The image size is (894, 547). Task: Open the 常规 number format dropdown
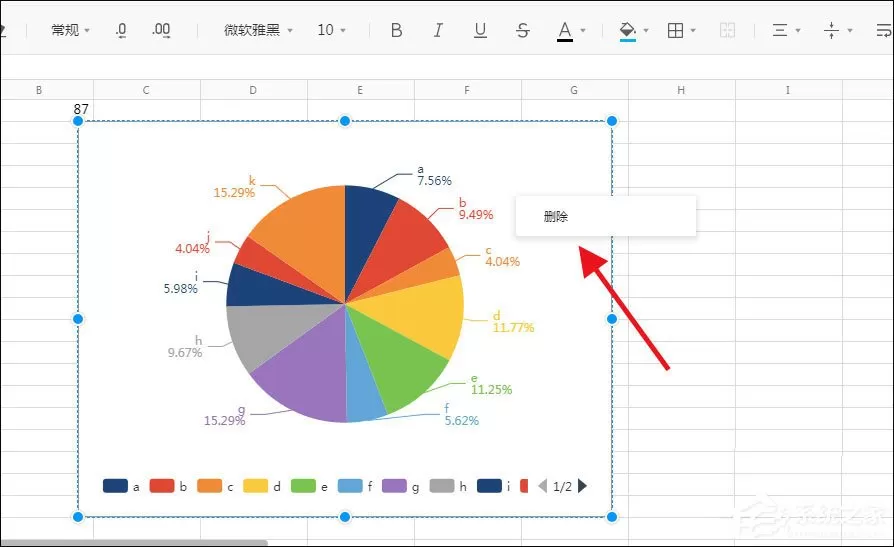click(70, 30)
